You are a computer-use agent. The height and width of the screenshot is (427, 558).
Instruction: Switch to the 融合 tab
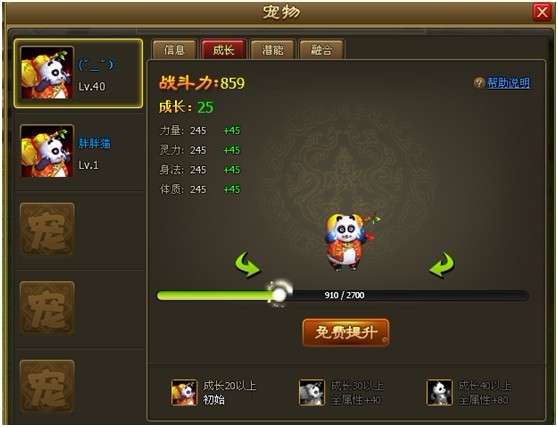pyautogui.click(x=322, y=49)
